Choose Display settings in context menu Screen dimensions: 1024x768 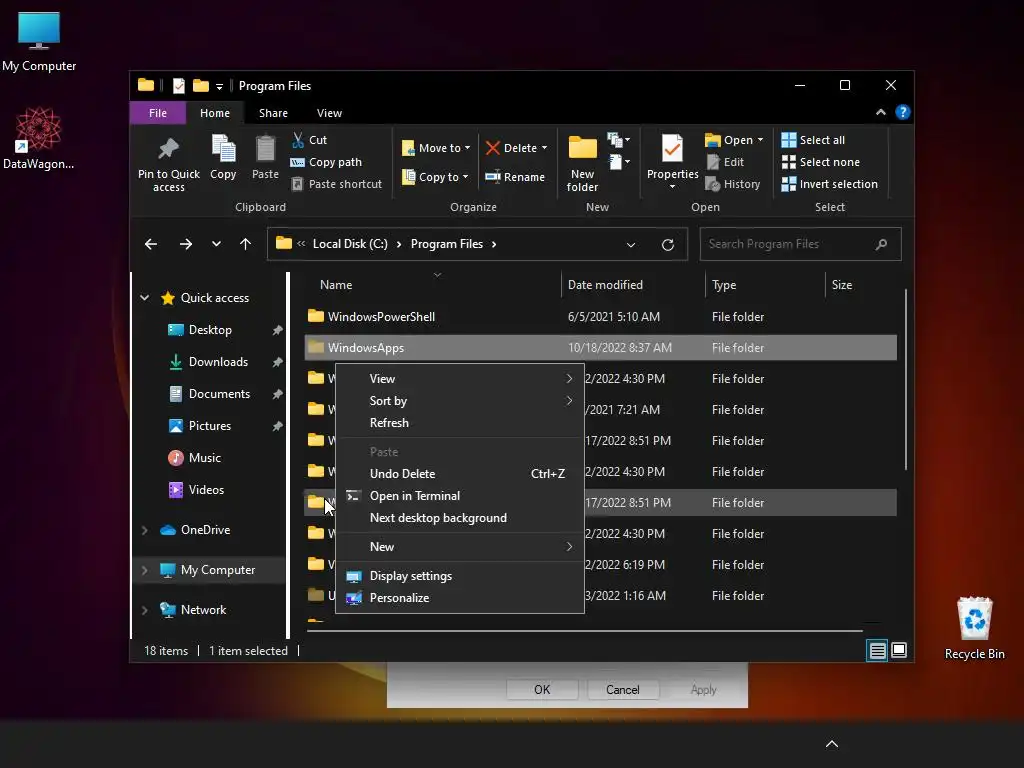click(460, 576)
